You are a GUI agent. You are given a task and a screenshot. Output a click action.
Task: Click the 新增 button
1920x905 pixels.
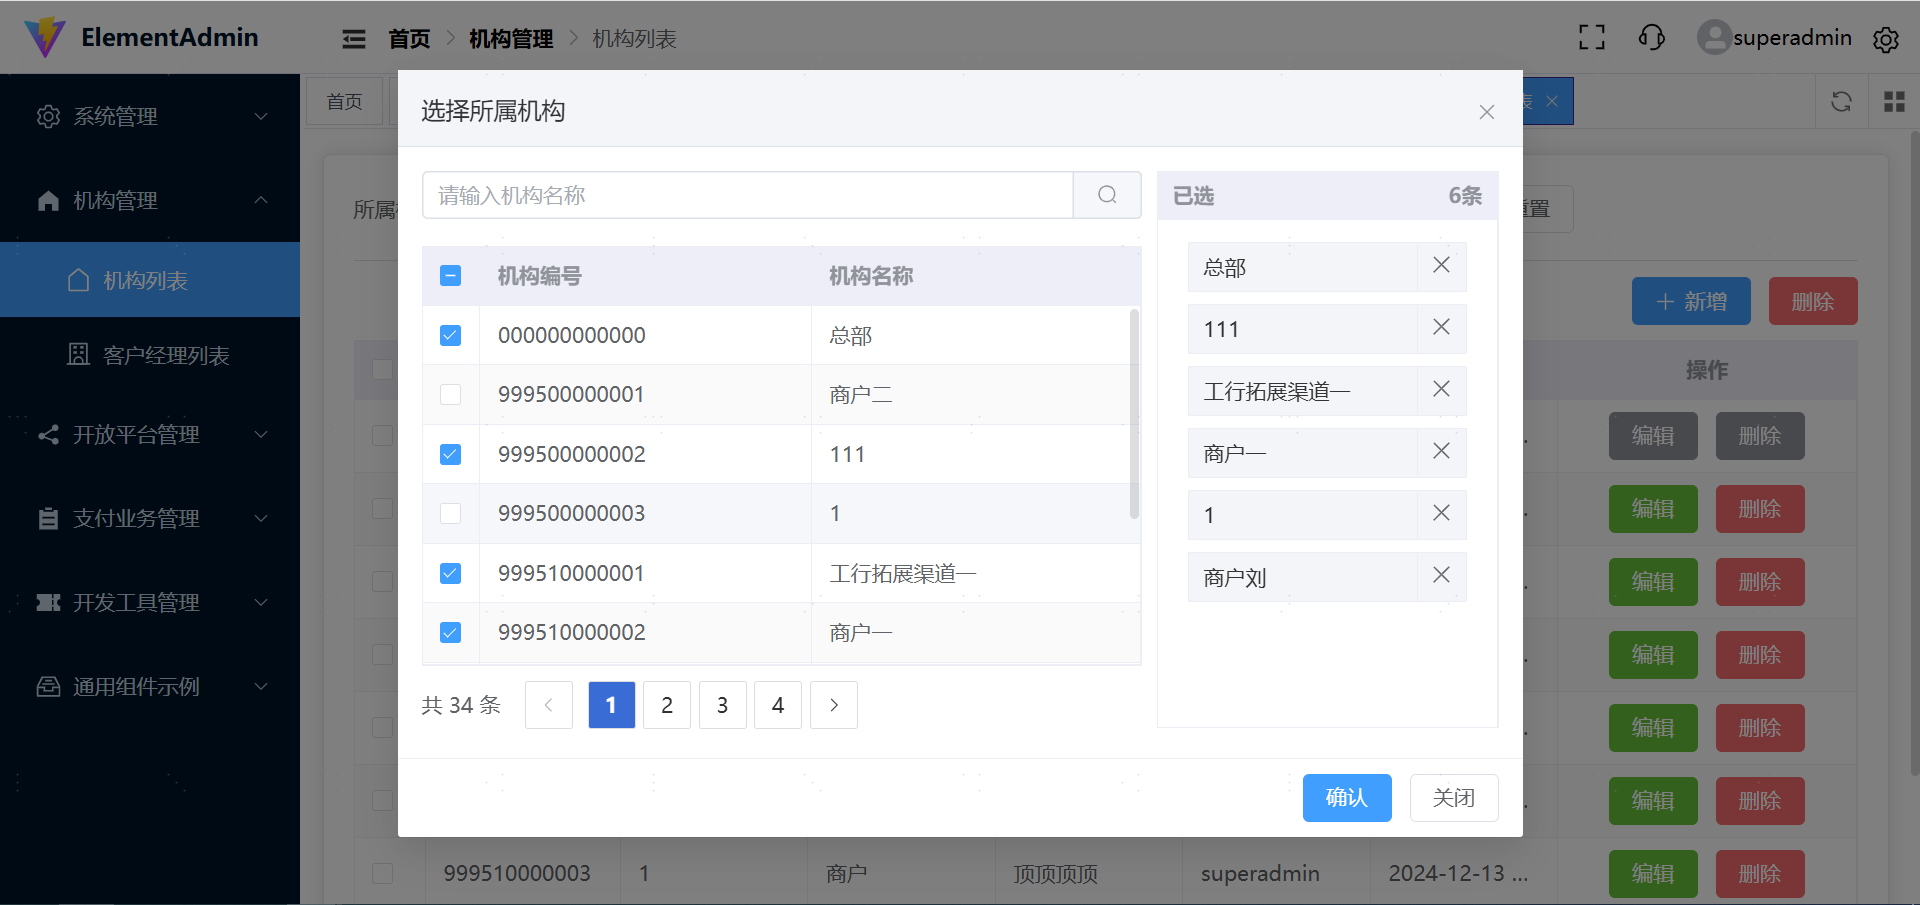pyautogui.click(x=1691, y=301)
